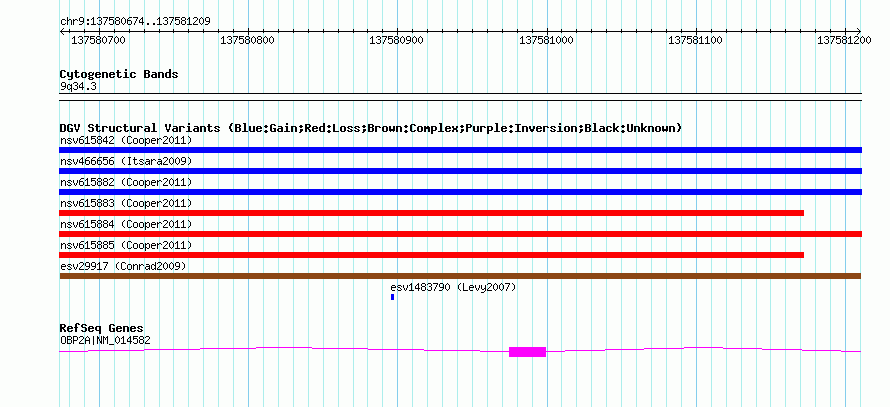Open the esv1483790 (Levy2007) label
The height and width of the screenshot is (407, 890).
[454, 287]
